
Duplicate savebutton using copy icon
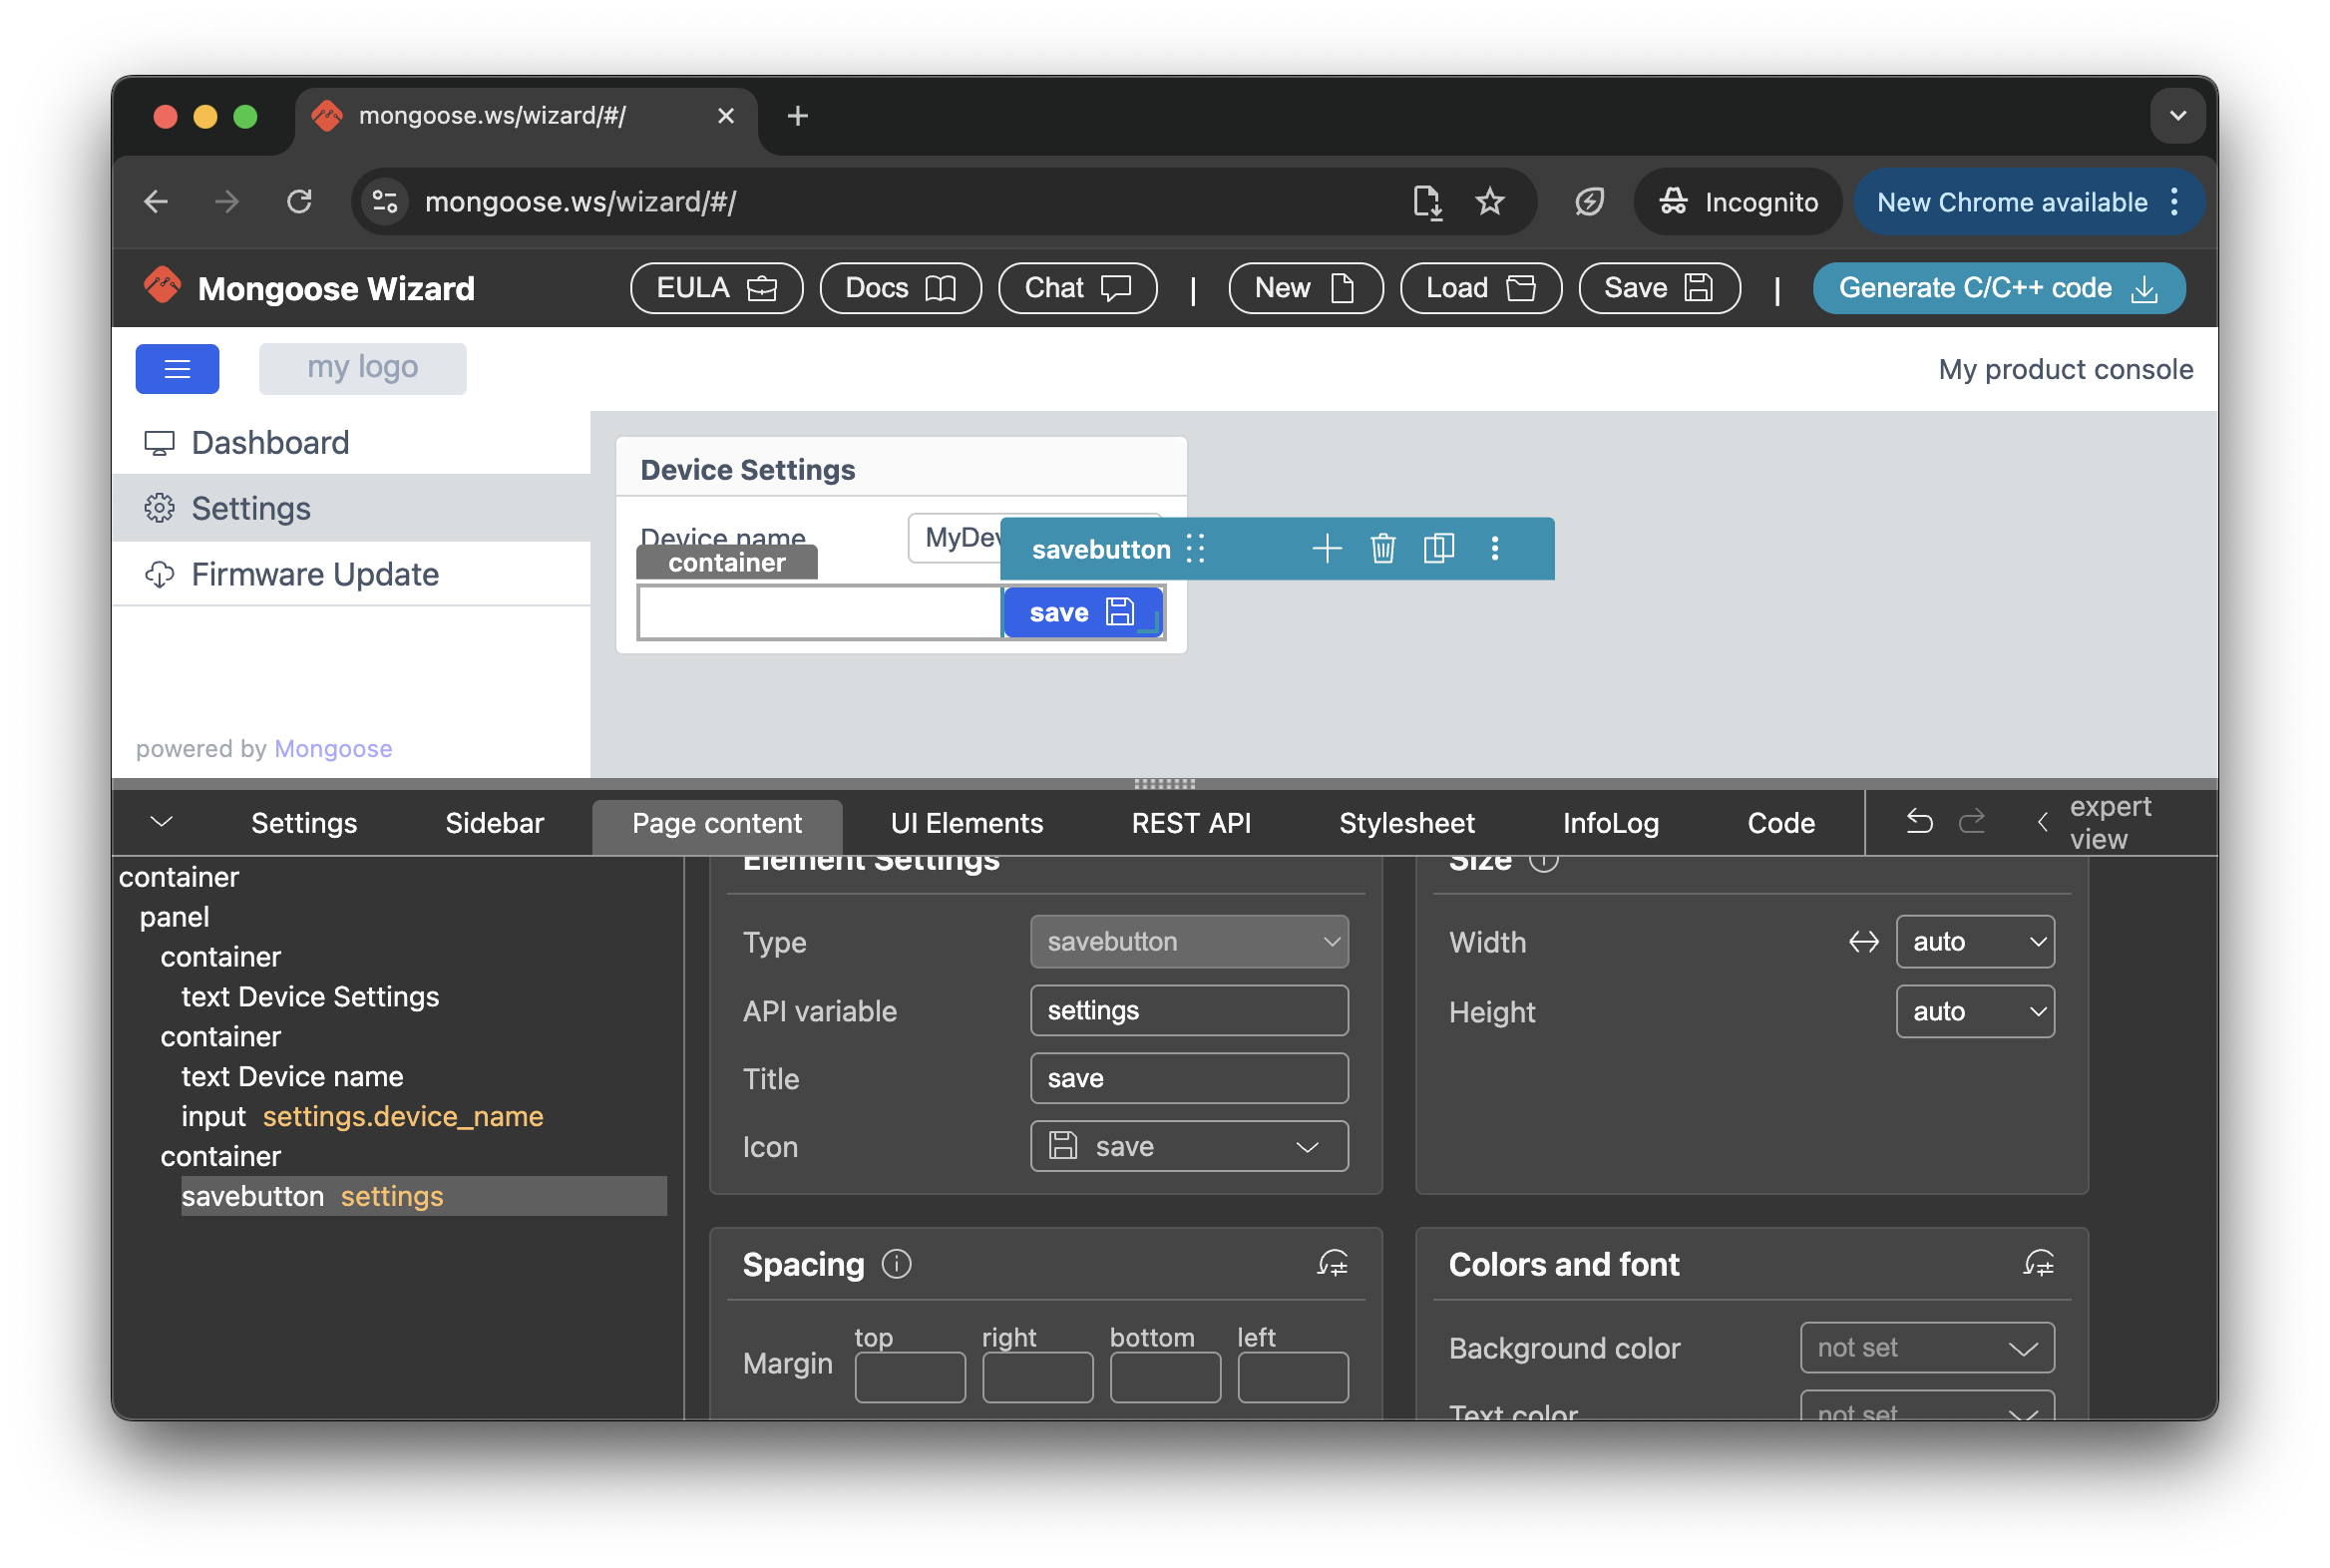(x=1438, y=548)
